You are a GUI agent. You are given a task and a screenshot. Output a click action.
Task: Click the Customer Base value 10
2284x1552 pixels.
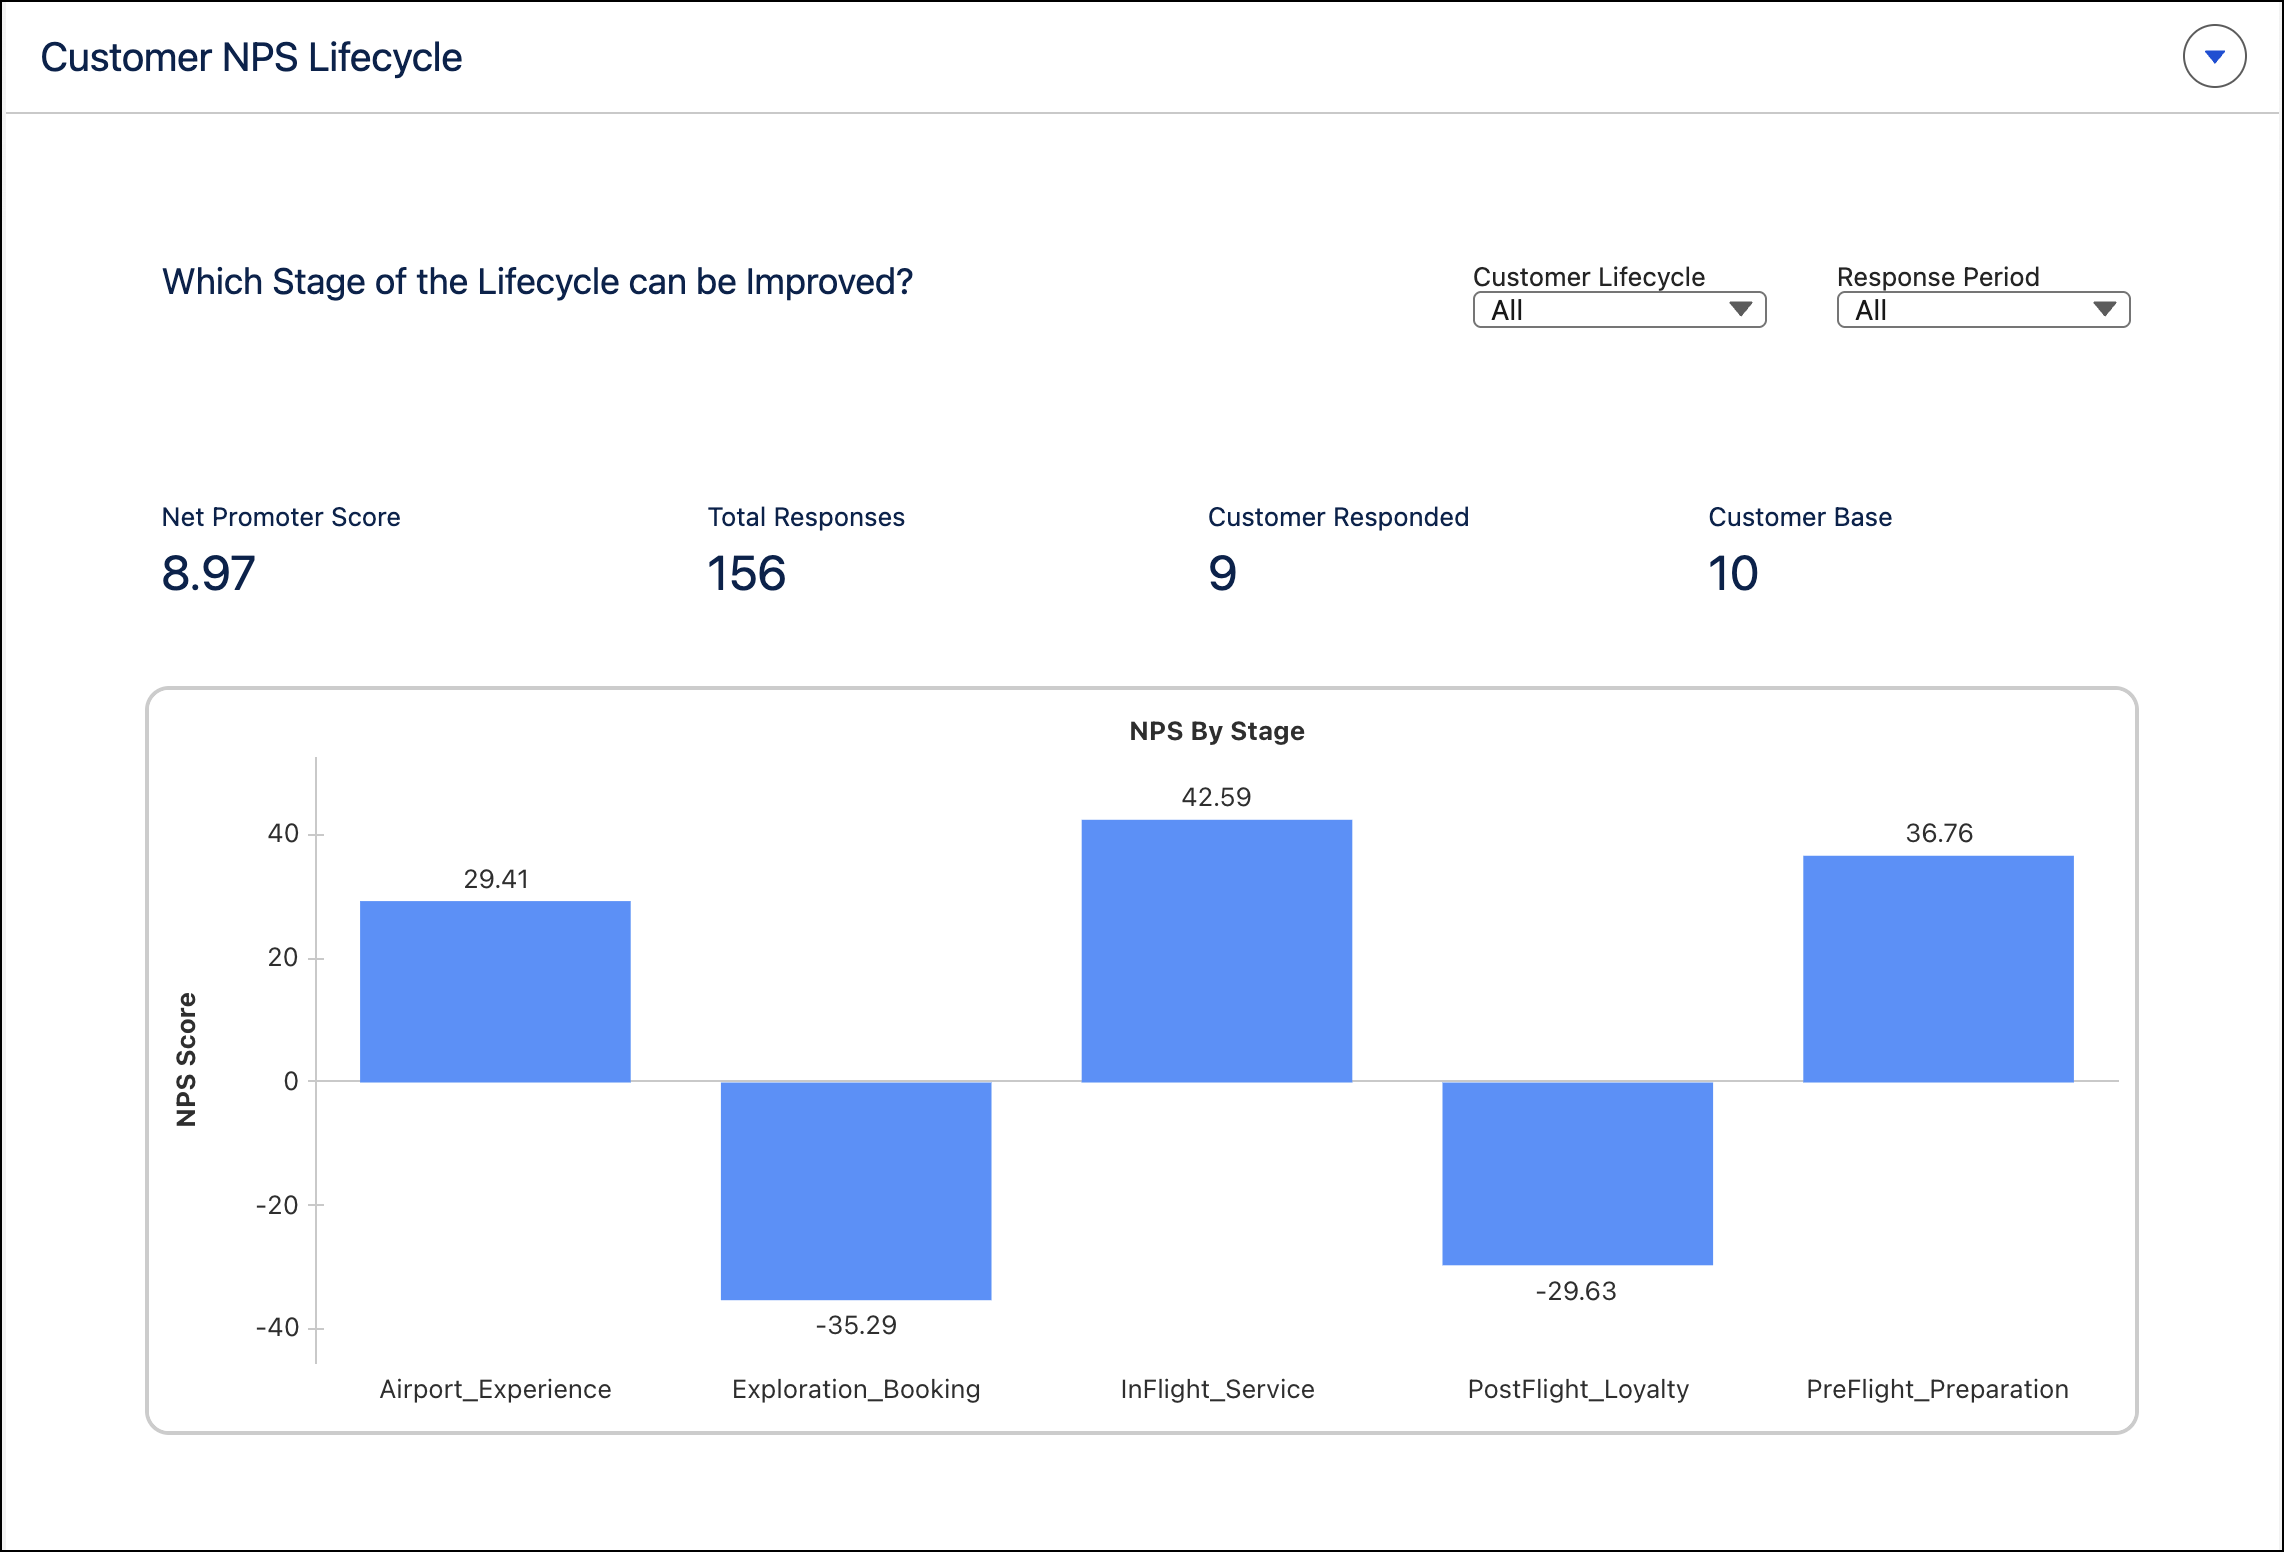coord(1732,574)
